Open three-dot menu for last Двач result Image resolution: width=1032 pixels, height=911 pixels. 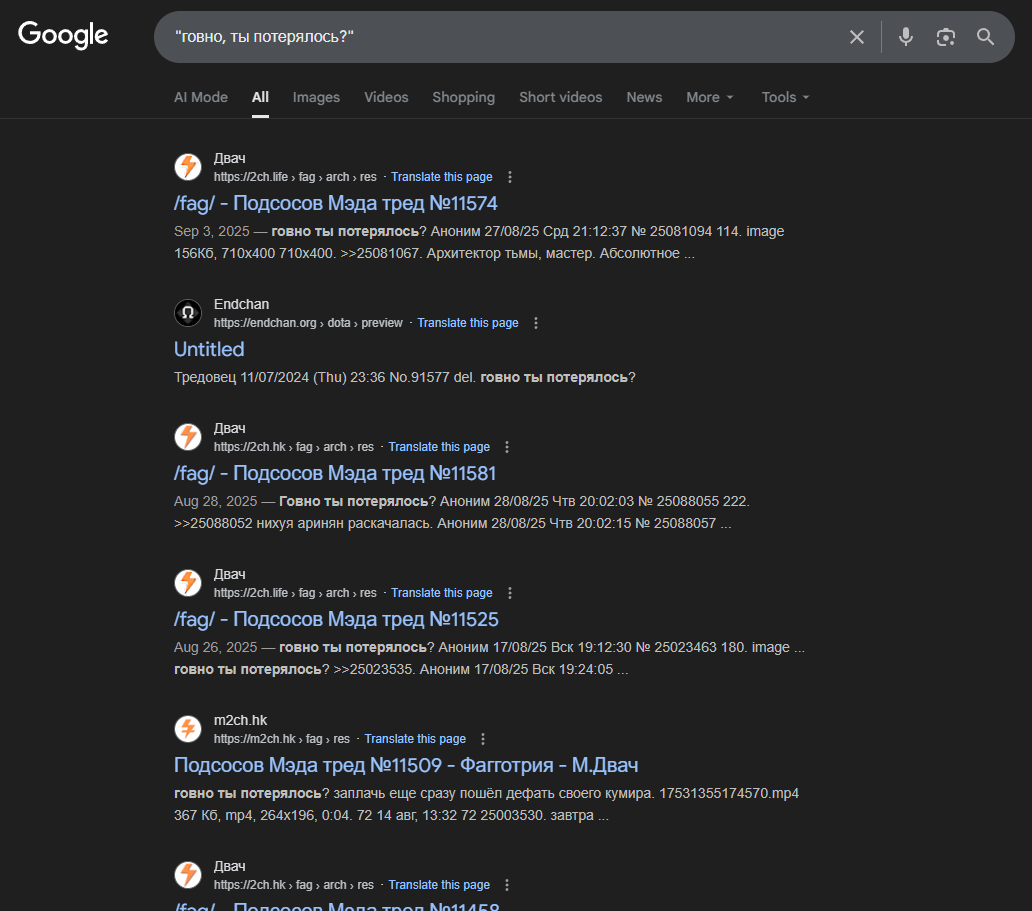click(507, 885)
